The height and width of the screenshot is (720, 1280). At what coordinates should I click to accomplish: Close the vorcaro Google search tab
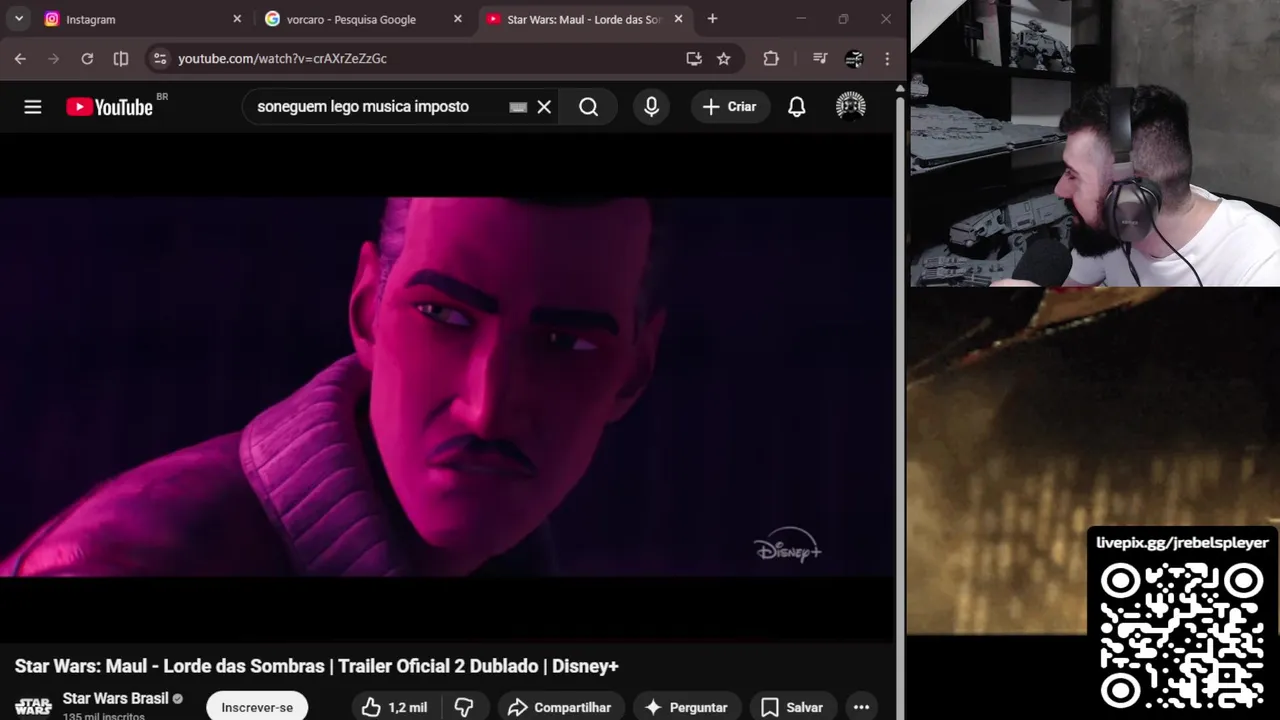pyautogui.click(x=458, y=19)
